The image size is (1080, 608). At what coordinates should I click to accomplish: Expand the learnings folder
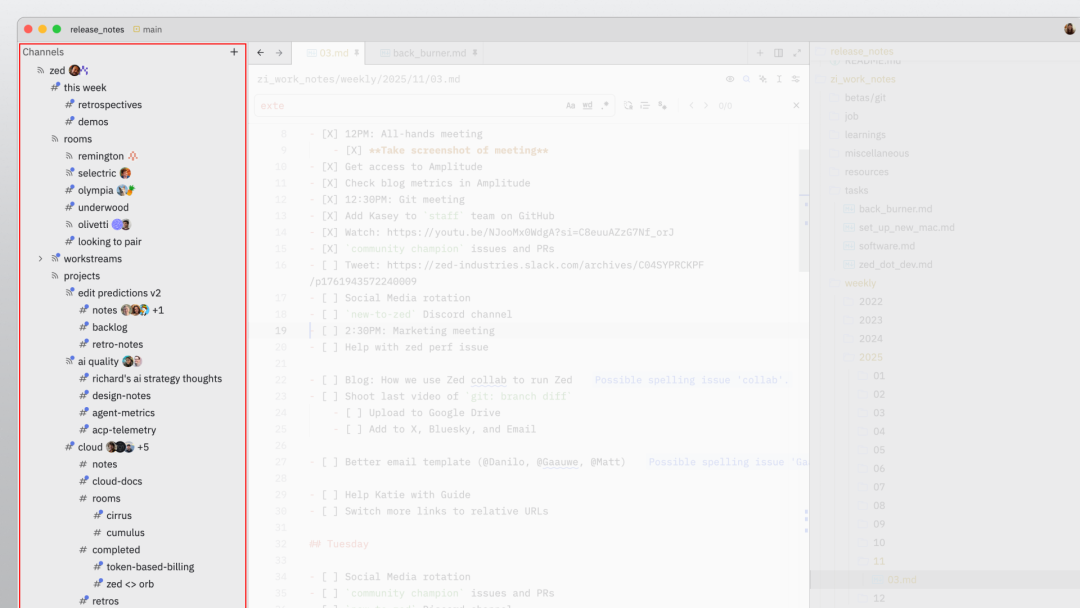pos(865,135)
